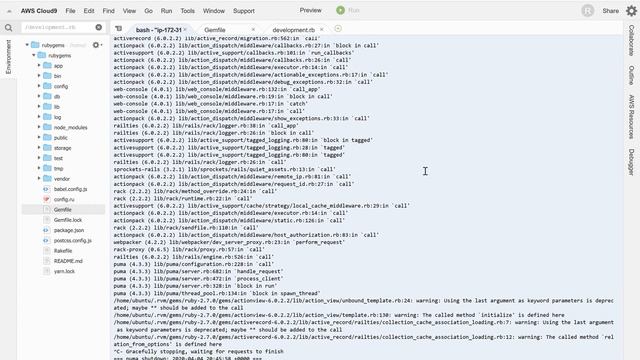
Task: Click the AWS Cloud9 logo text
Action: tap(39, 11)
